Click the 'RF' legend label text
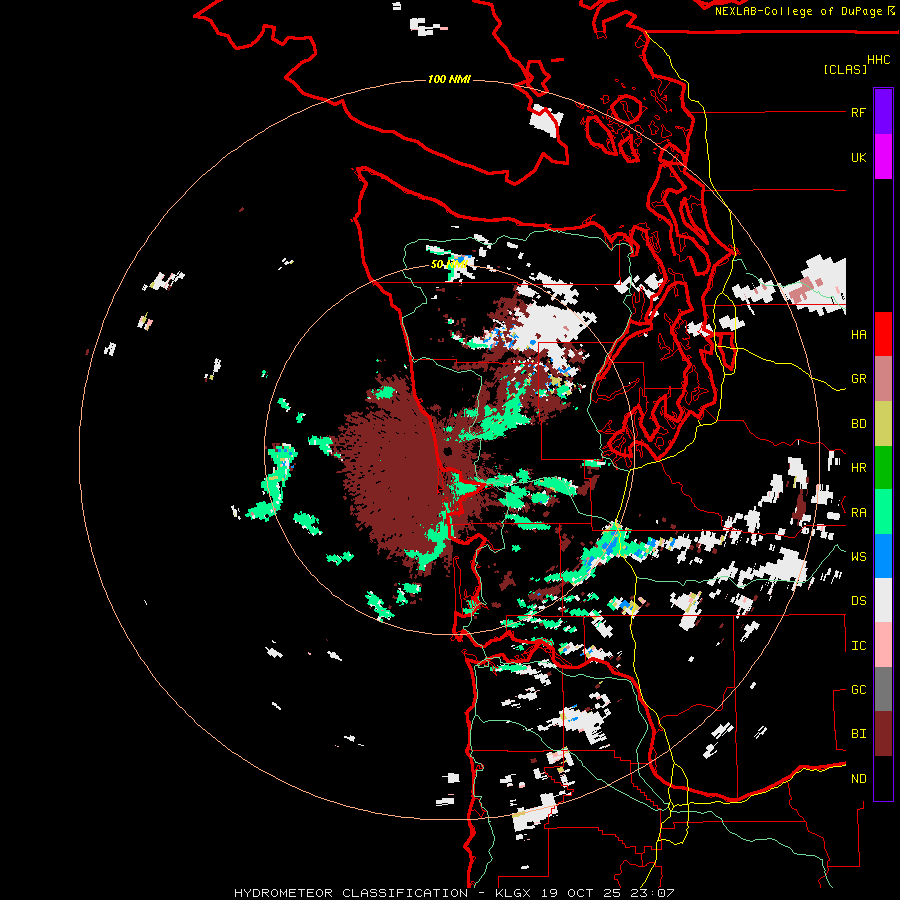900x900 pixels. 858,112
